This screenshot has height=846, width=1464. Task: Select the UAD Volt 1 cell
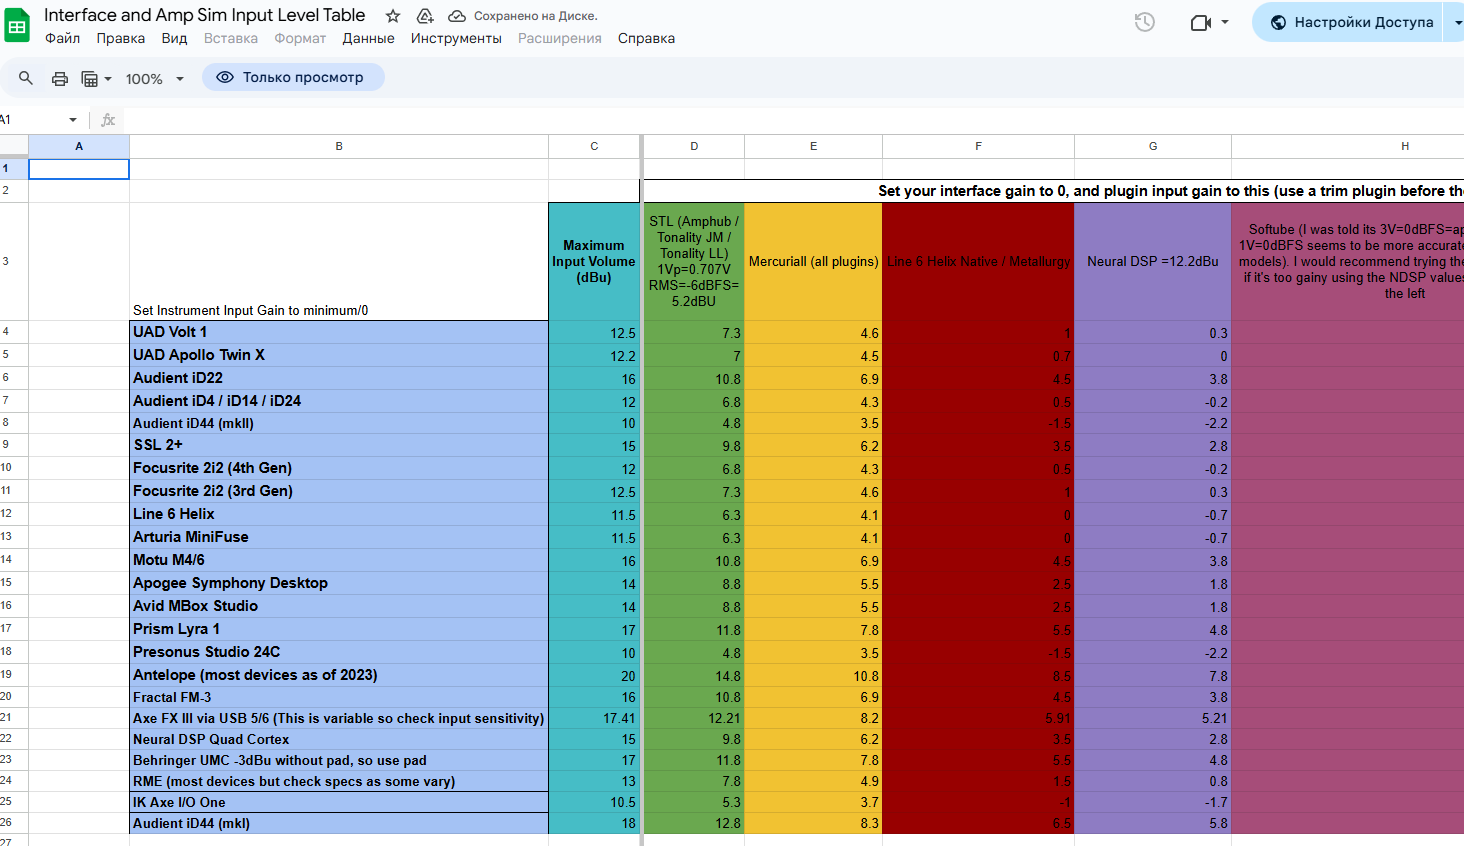[x=339, y=332]
